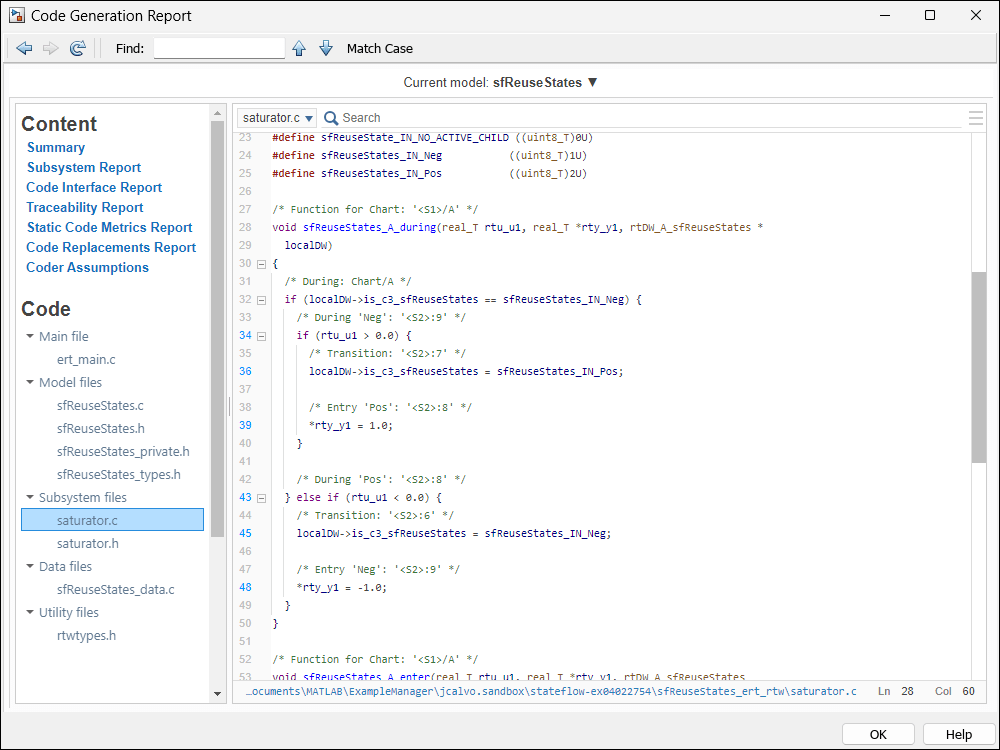Image resolution: width=1000 pixels, height=750 pixels.
Task: Click the Help button
Action: [958, 734]
